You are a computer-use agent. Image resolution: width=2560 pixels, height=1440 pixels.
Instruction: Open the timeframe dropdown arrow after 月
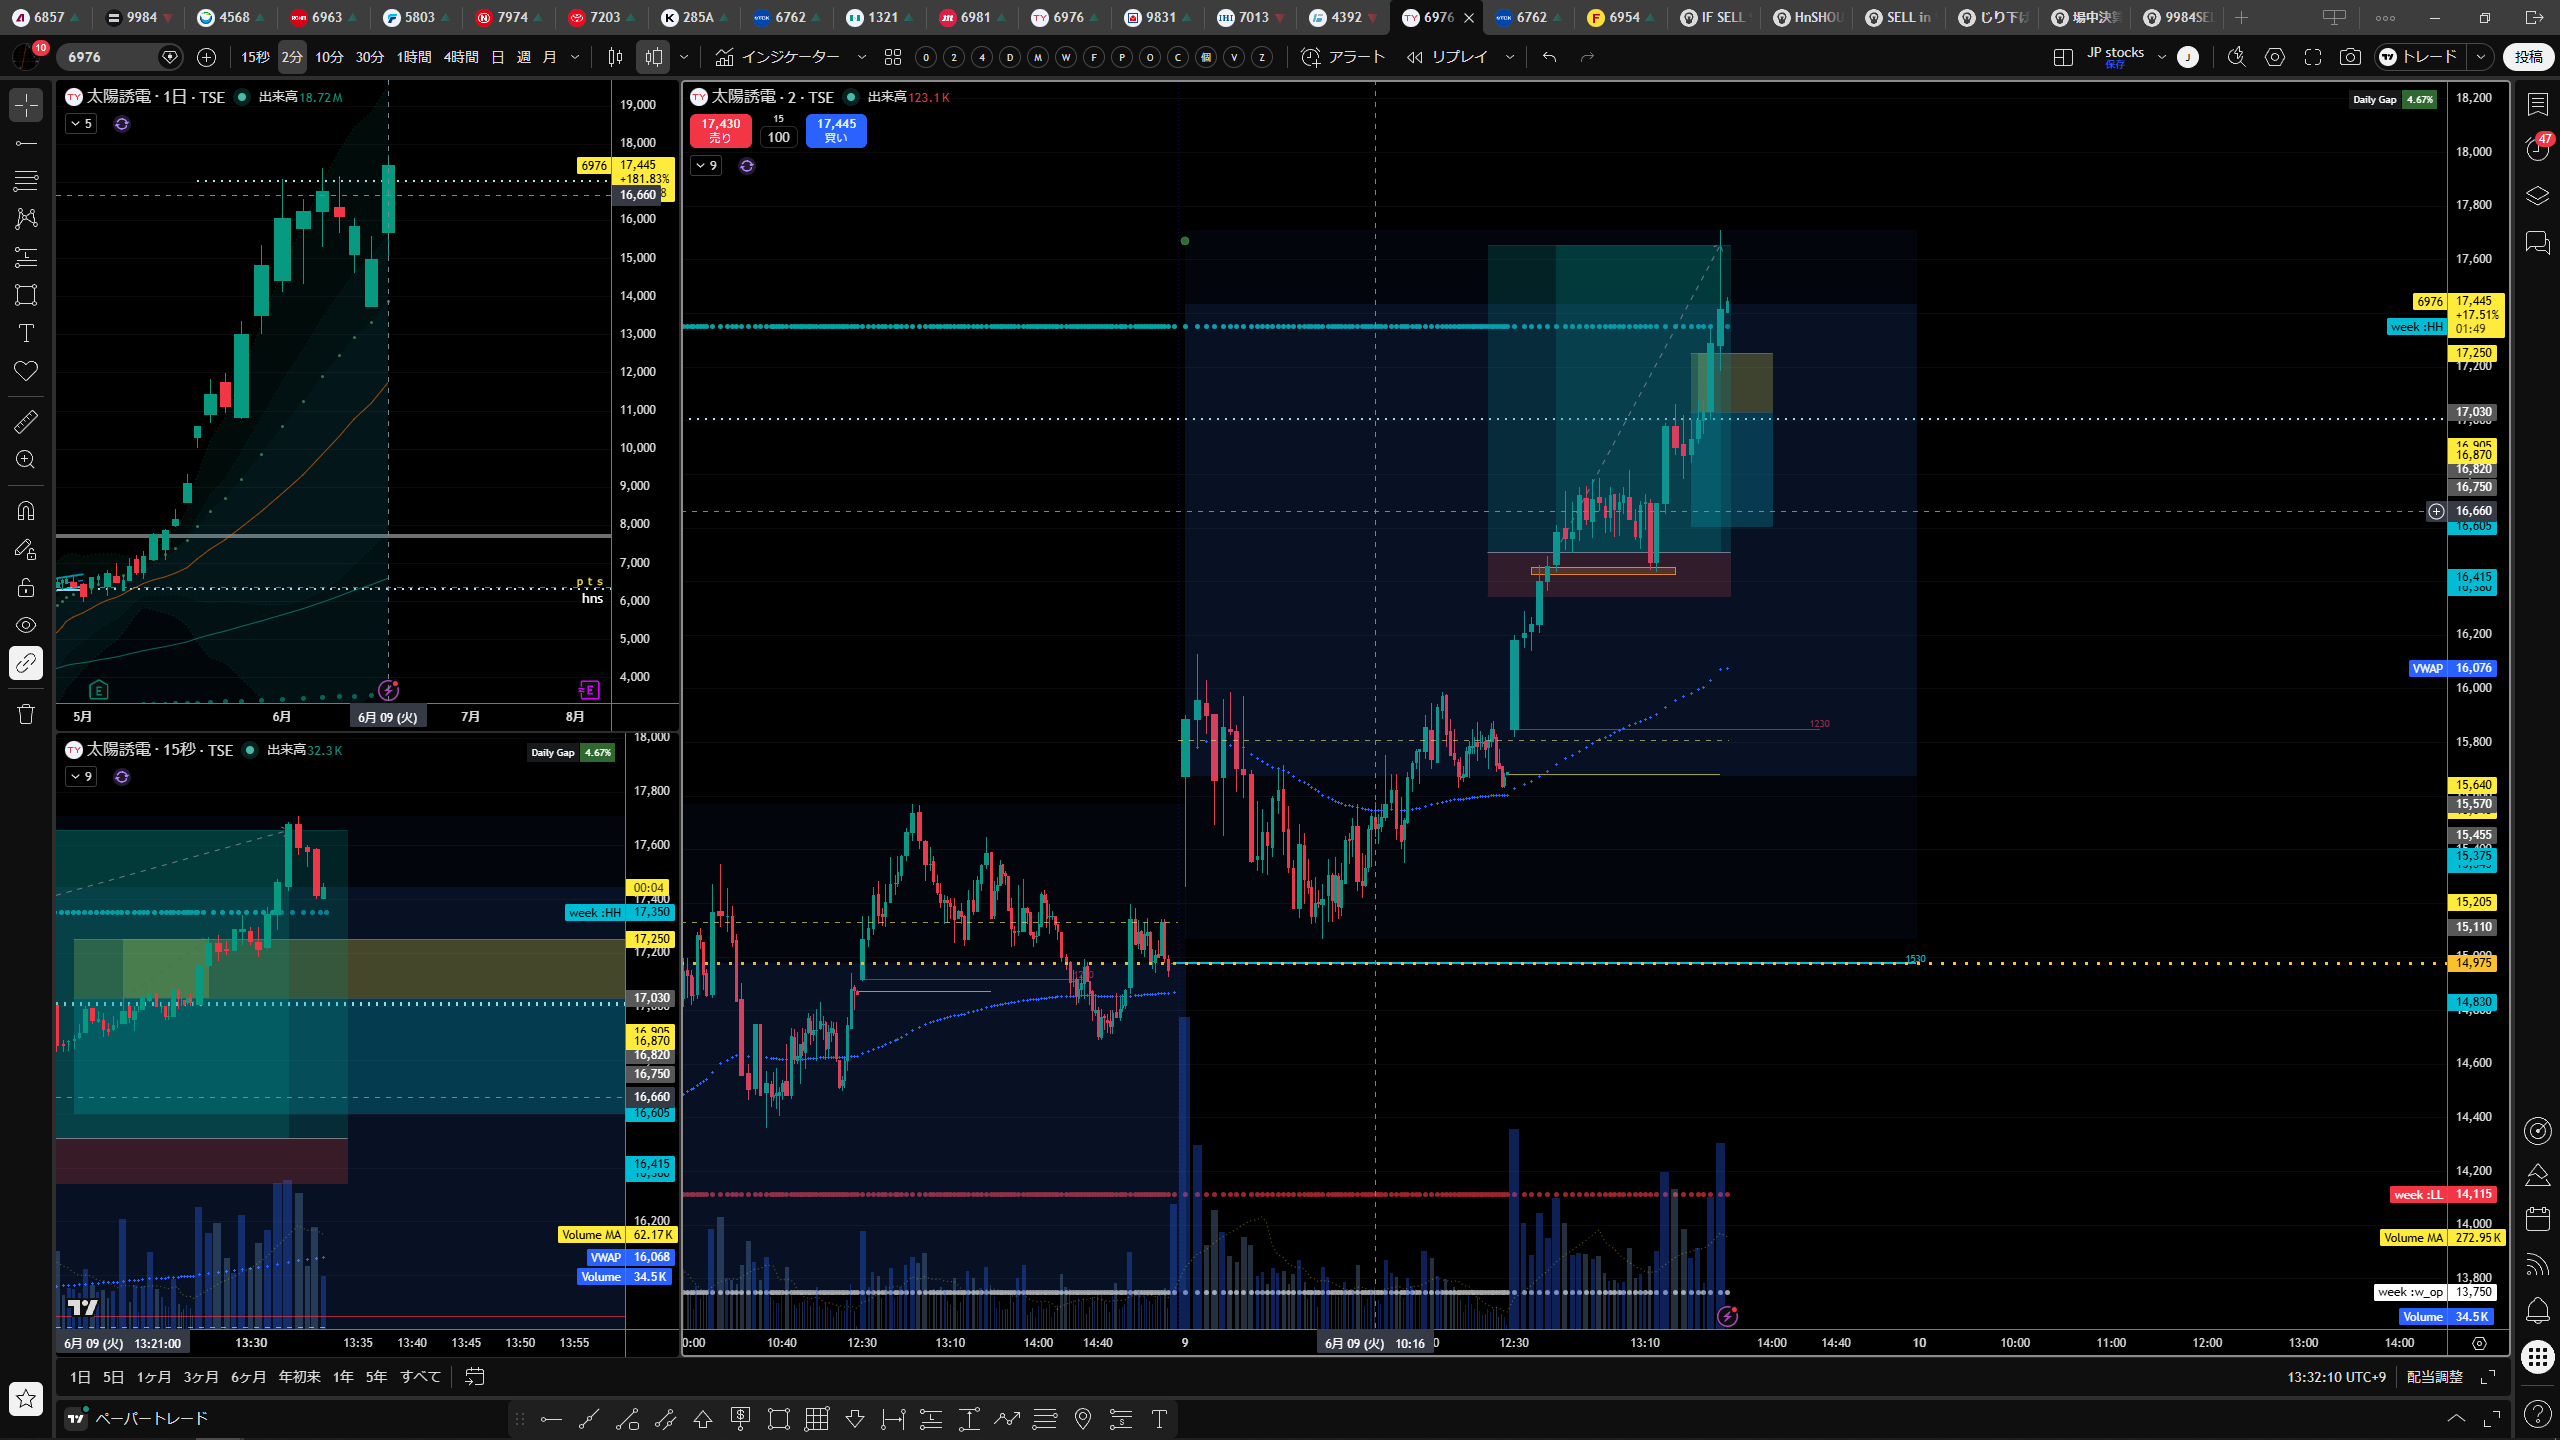coord(575,57)
